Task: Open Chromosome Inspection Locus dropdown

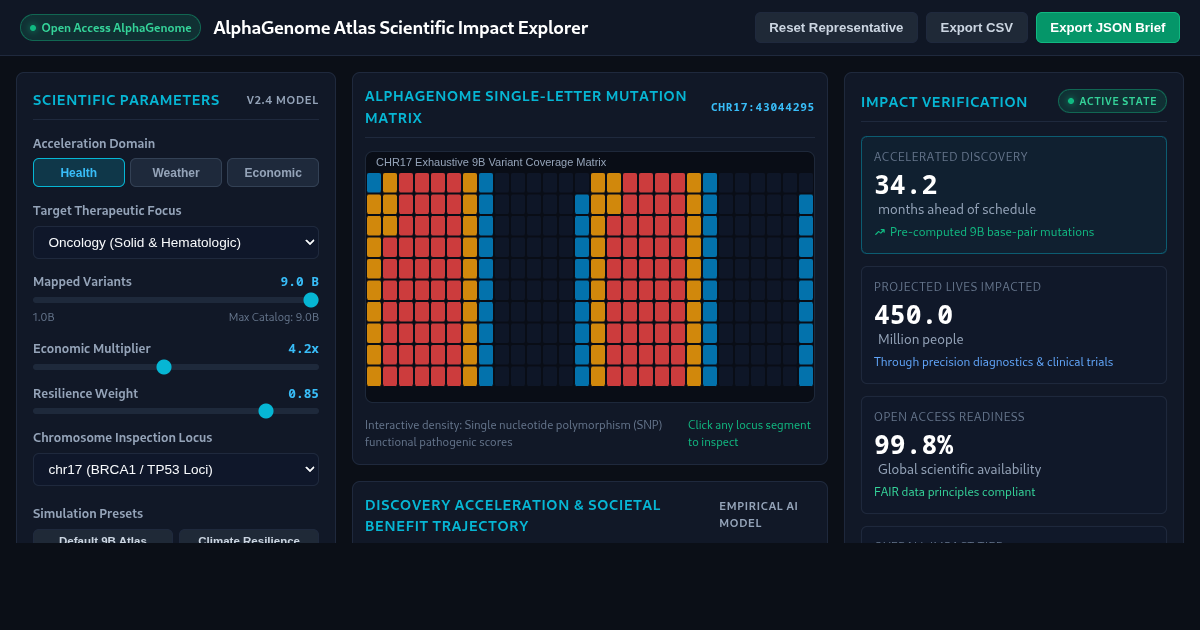Action: (176, 469)
